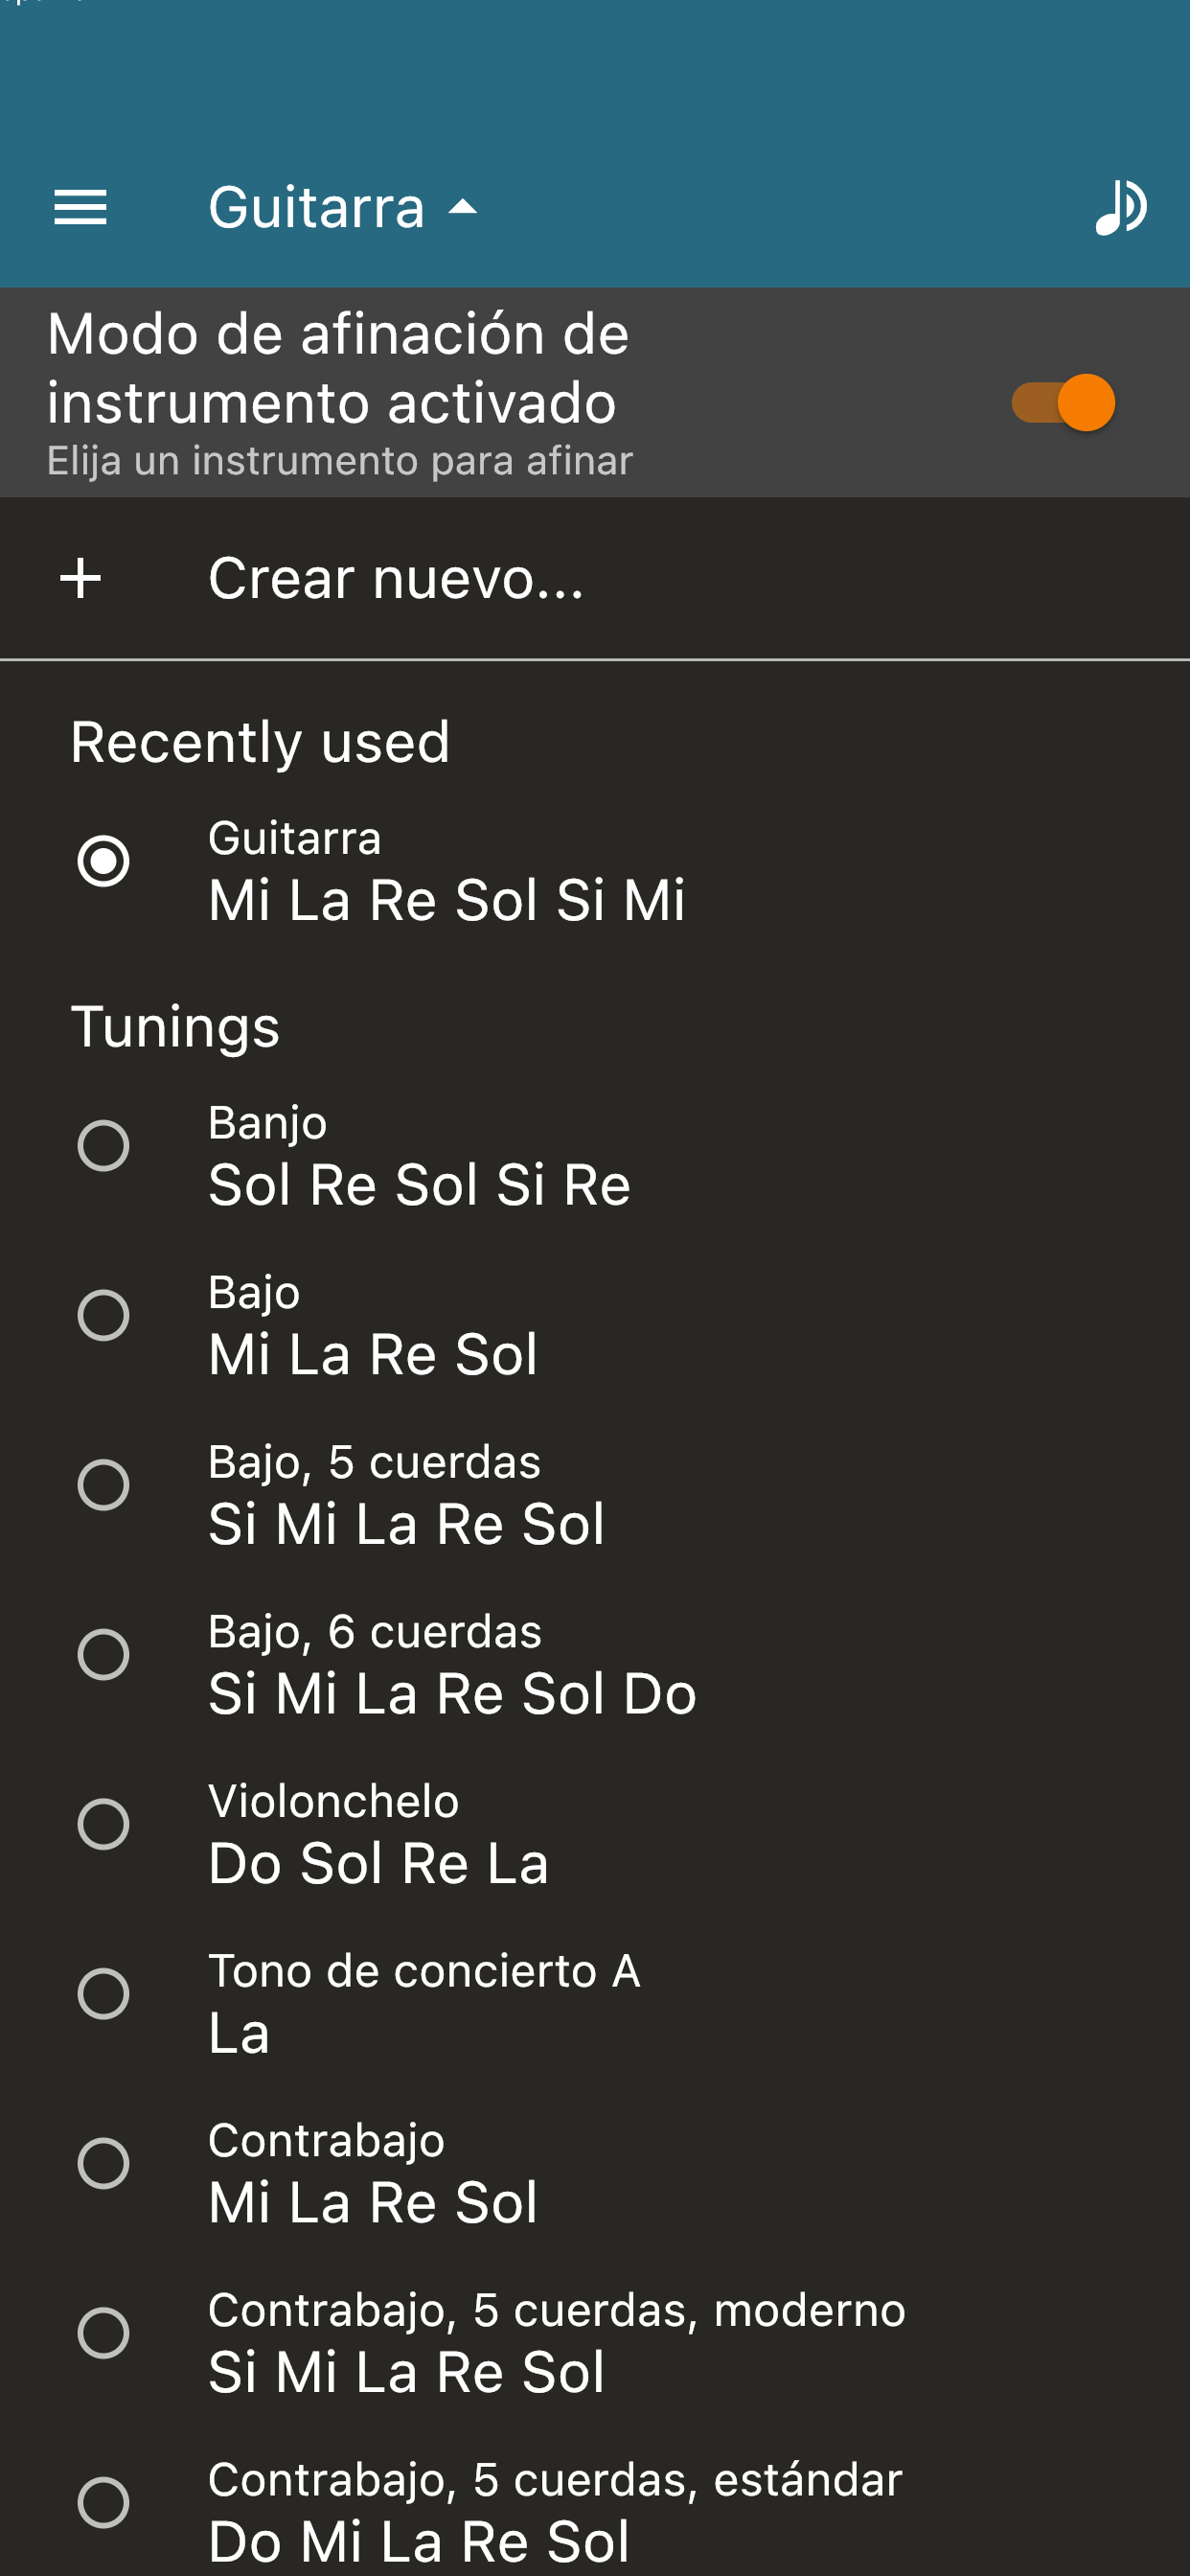
Task: Choose the Contrabajo Mi La Re Sol tuning
Action: (x=595, y=2173)
